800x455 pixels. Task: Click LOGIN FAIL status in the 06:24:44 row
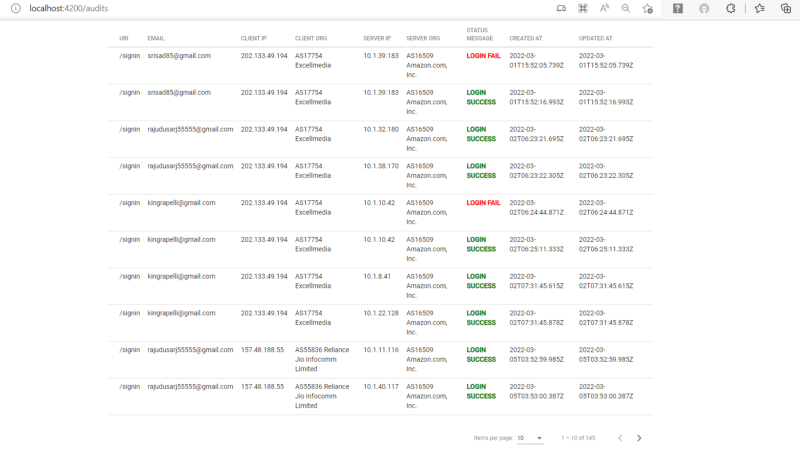click(483, 203)
